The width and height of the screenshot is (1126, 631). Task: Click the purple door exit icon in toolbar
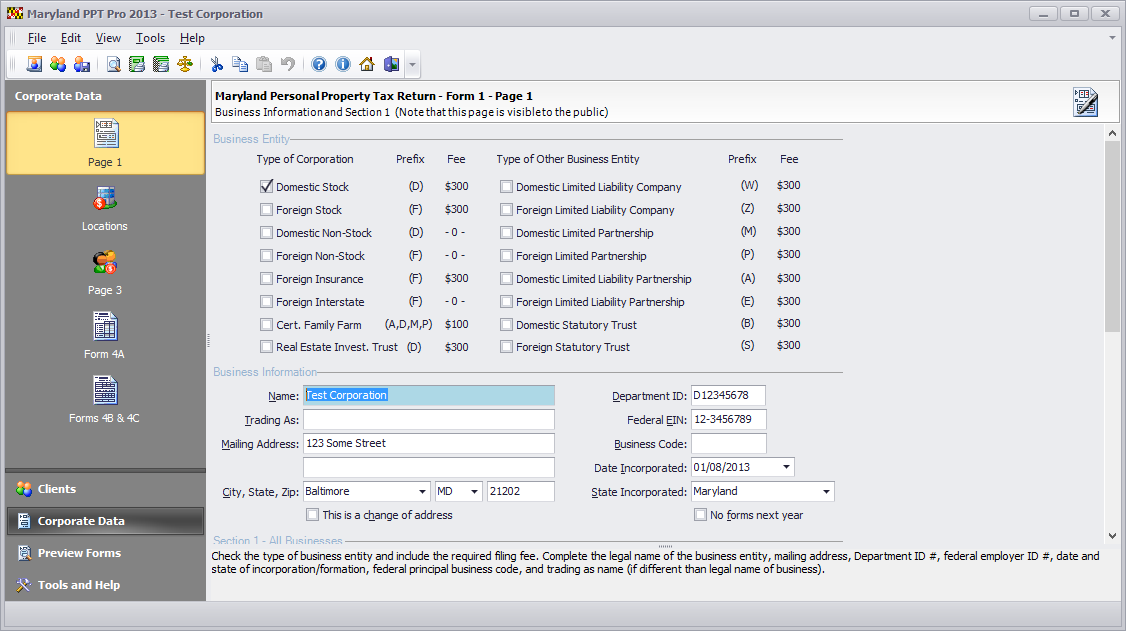[391, 65]
